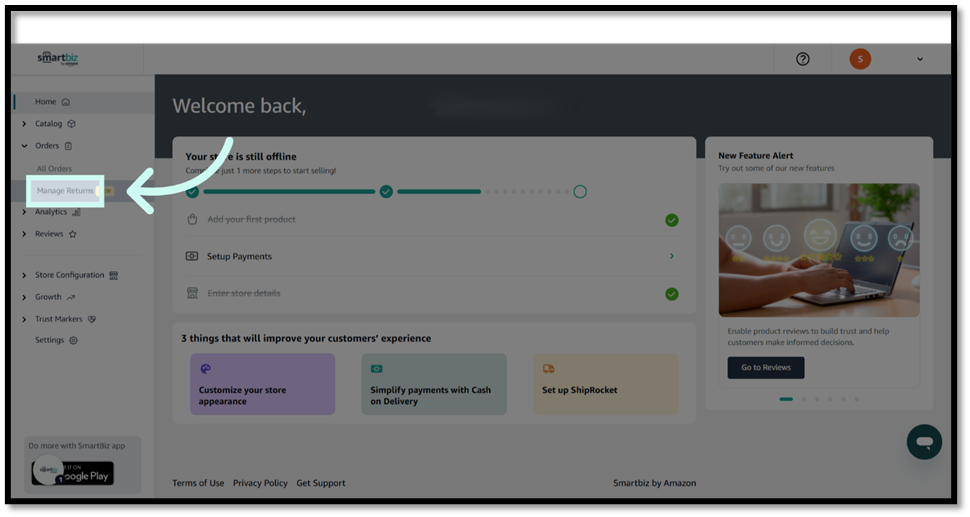Screen dimensions: 970x517
Task: Select the second carousel indicator dot
Action: [x=802, y=399]
